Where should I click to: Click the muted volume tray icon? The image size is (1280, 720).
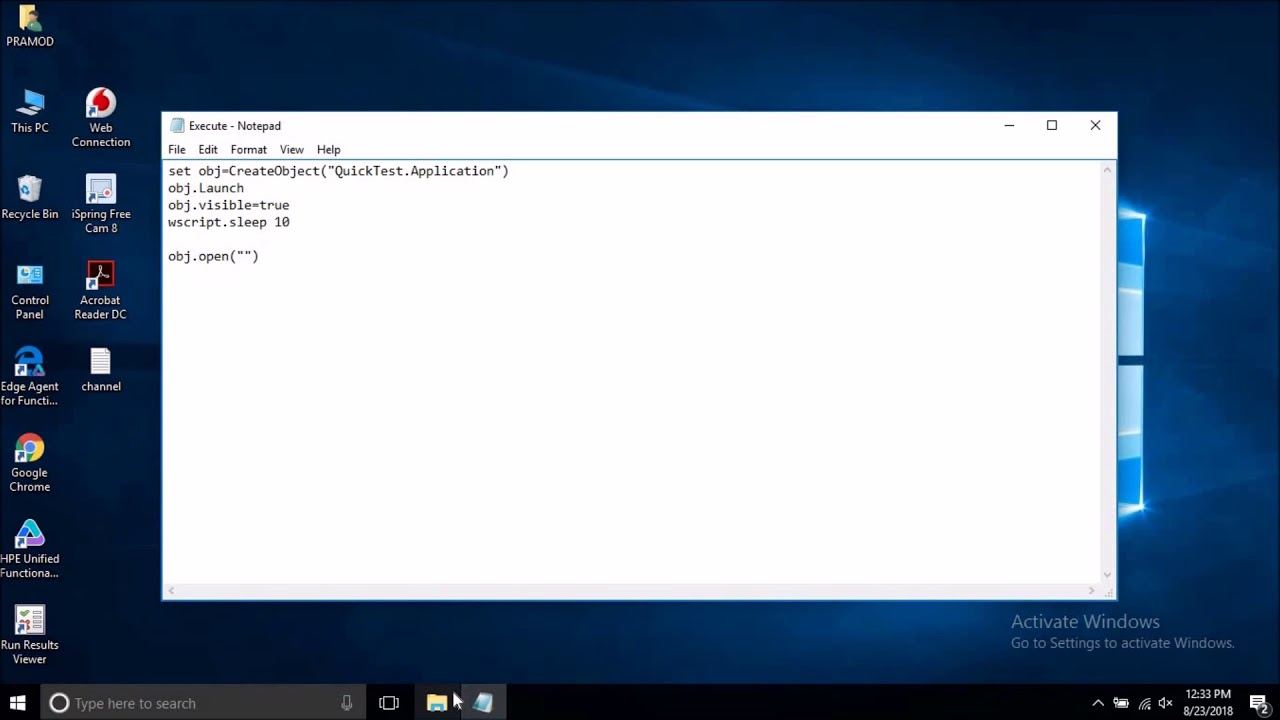pos(1165,703)
